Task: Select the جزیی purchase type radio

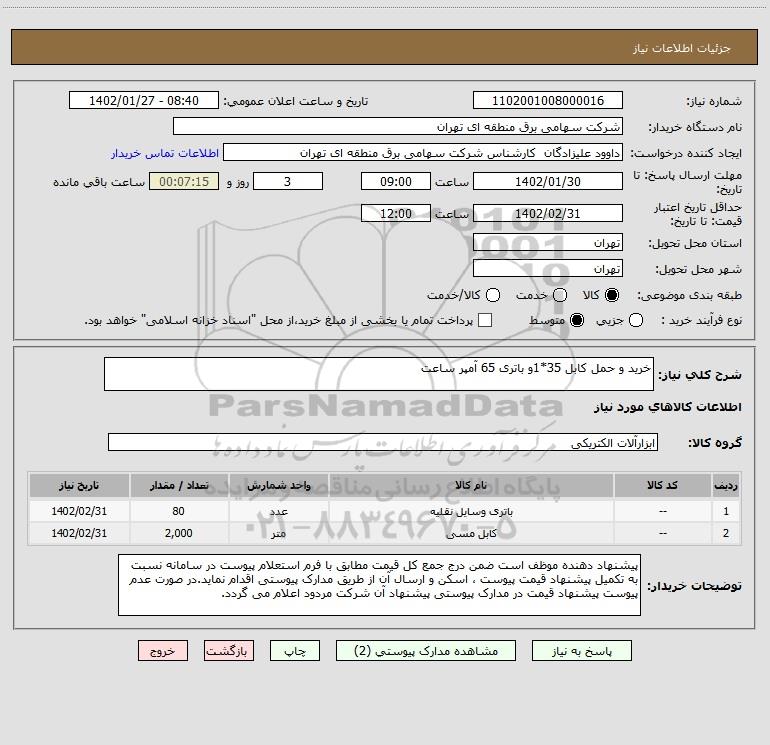Action: (x=636, y=320)
